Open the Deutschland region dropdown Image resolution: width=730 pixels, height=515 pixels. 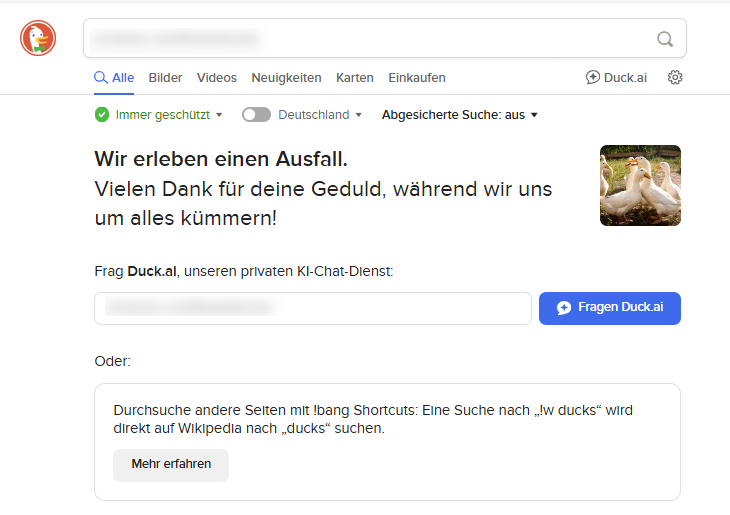click(x=320, y=115)
